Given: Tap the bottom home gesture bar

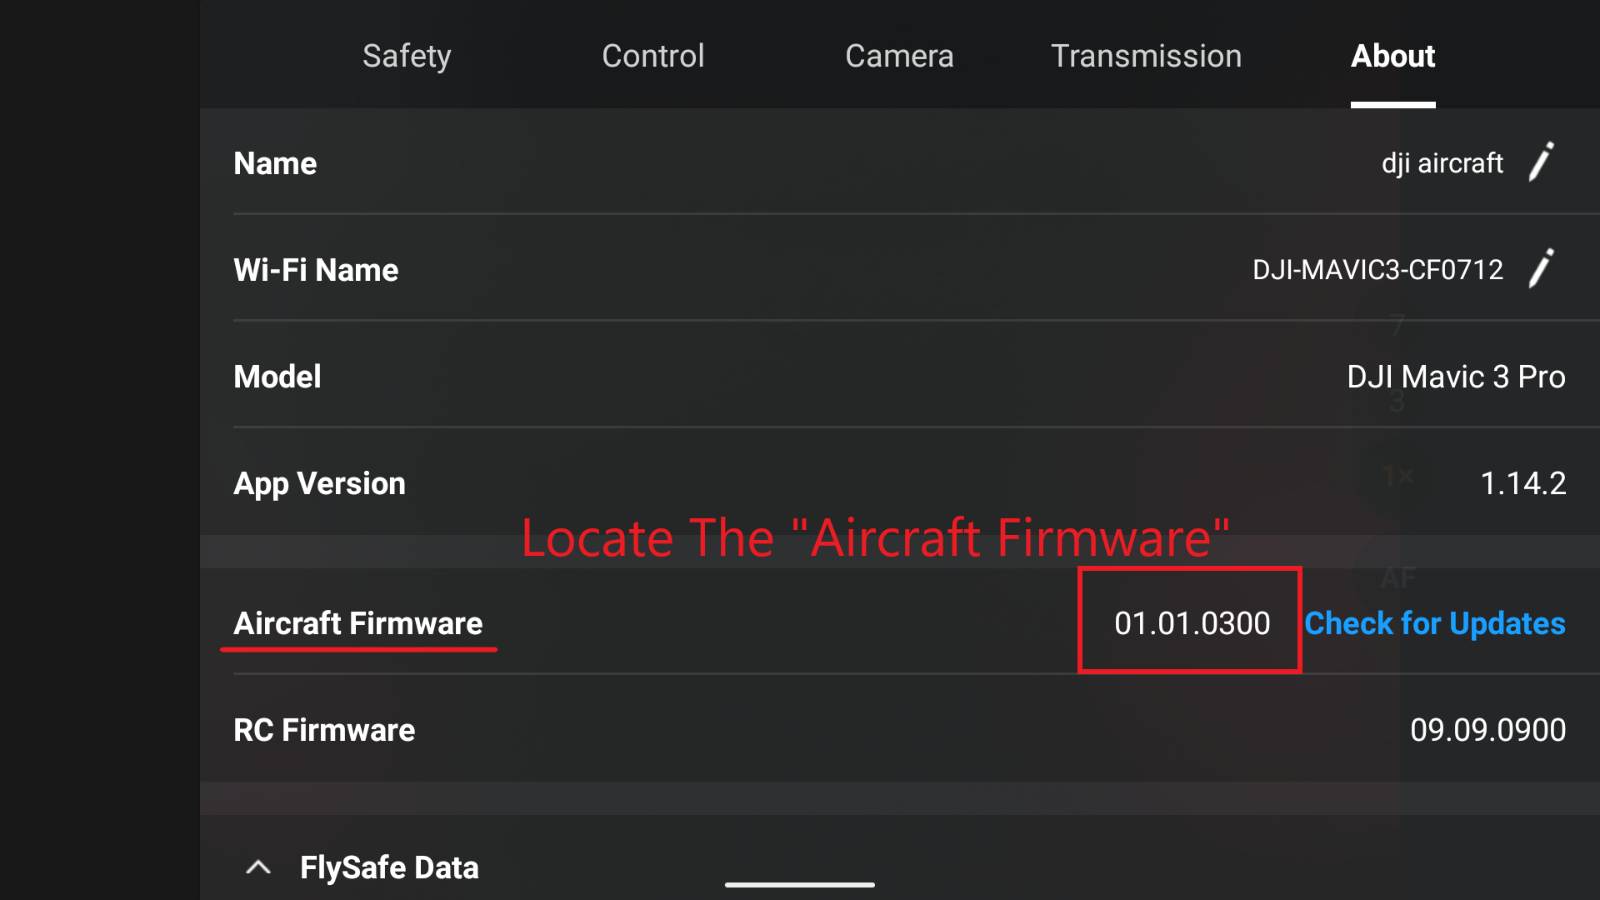Looking at the screenshot, I should click(800, 884).
